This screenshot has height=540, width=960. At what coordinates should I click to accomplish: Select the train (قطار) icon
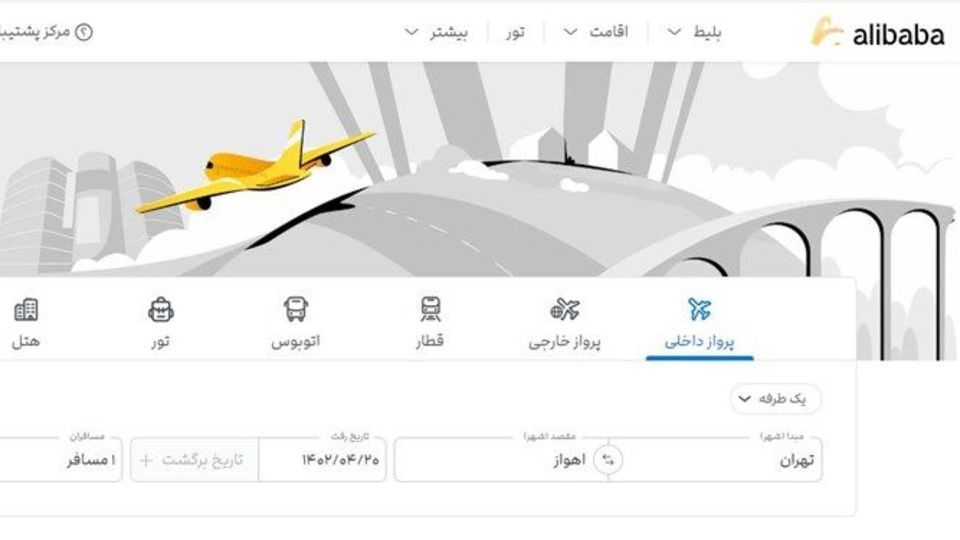[x=430, y=309]
